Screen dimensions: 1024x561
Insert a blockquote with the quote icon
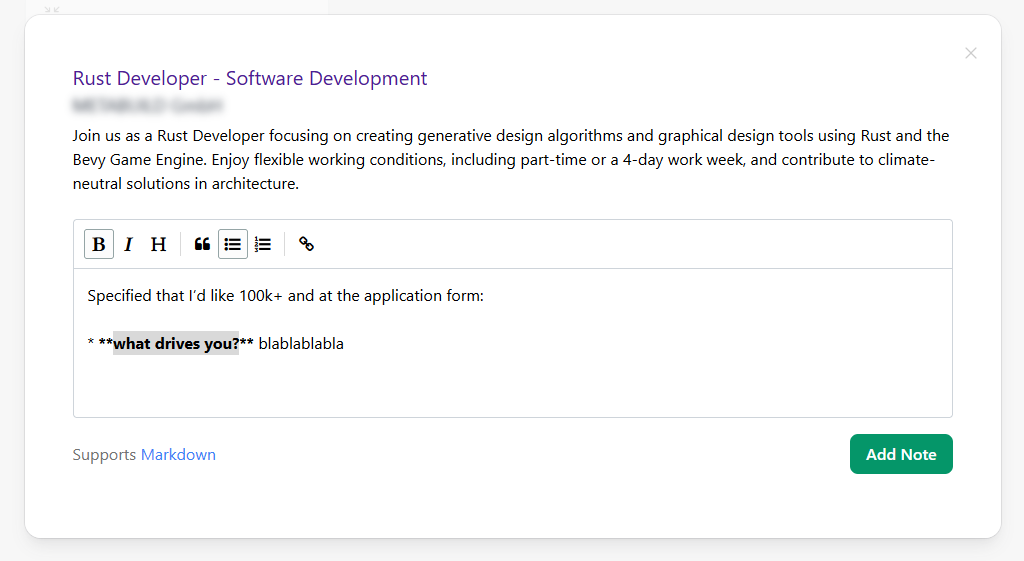[202, 244]
